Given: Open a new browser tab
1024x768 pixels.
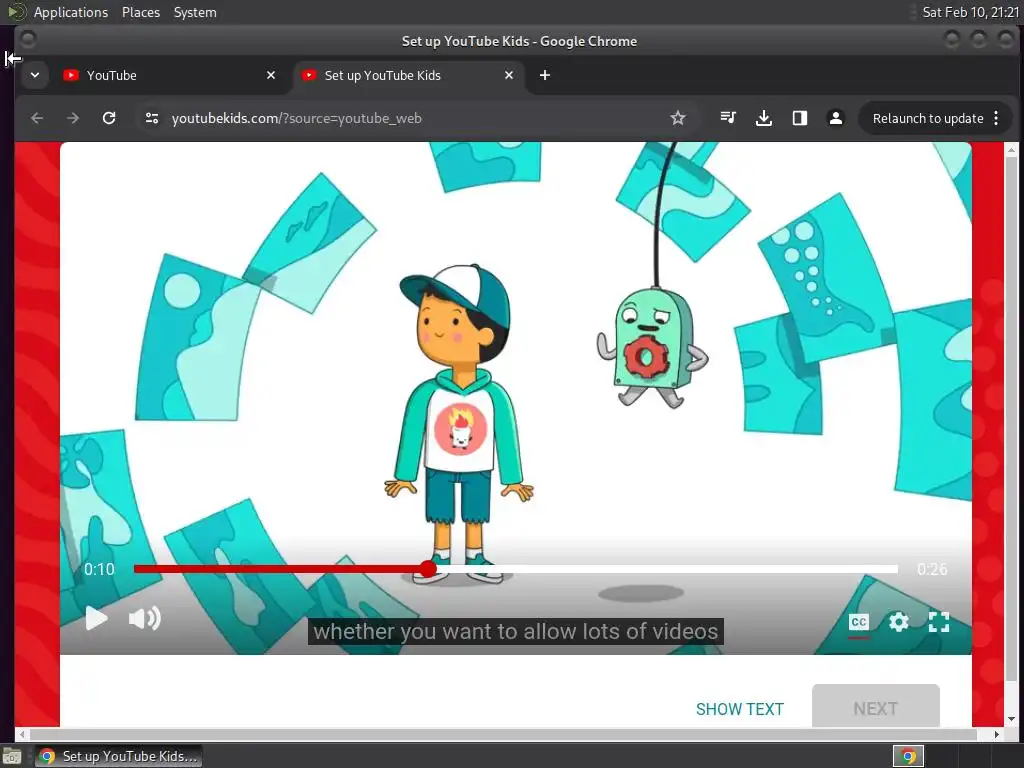Looking at the screenshot, I should pyautogui.click(x=545, y=75).
